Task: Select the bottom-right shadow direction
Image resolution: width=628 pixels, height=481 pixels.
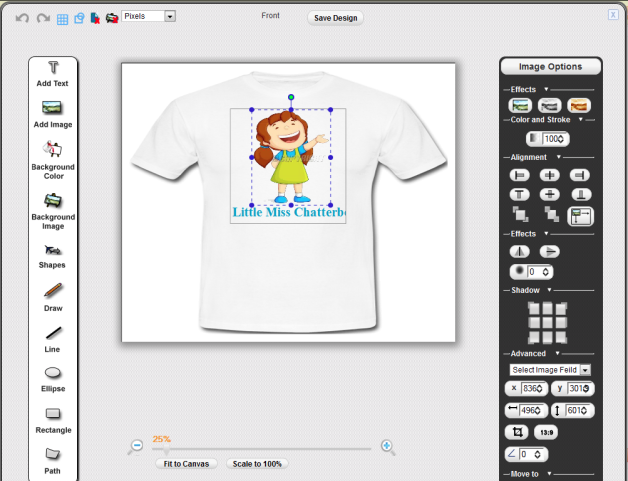Action: point(561,337)
